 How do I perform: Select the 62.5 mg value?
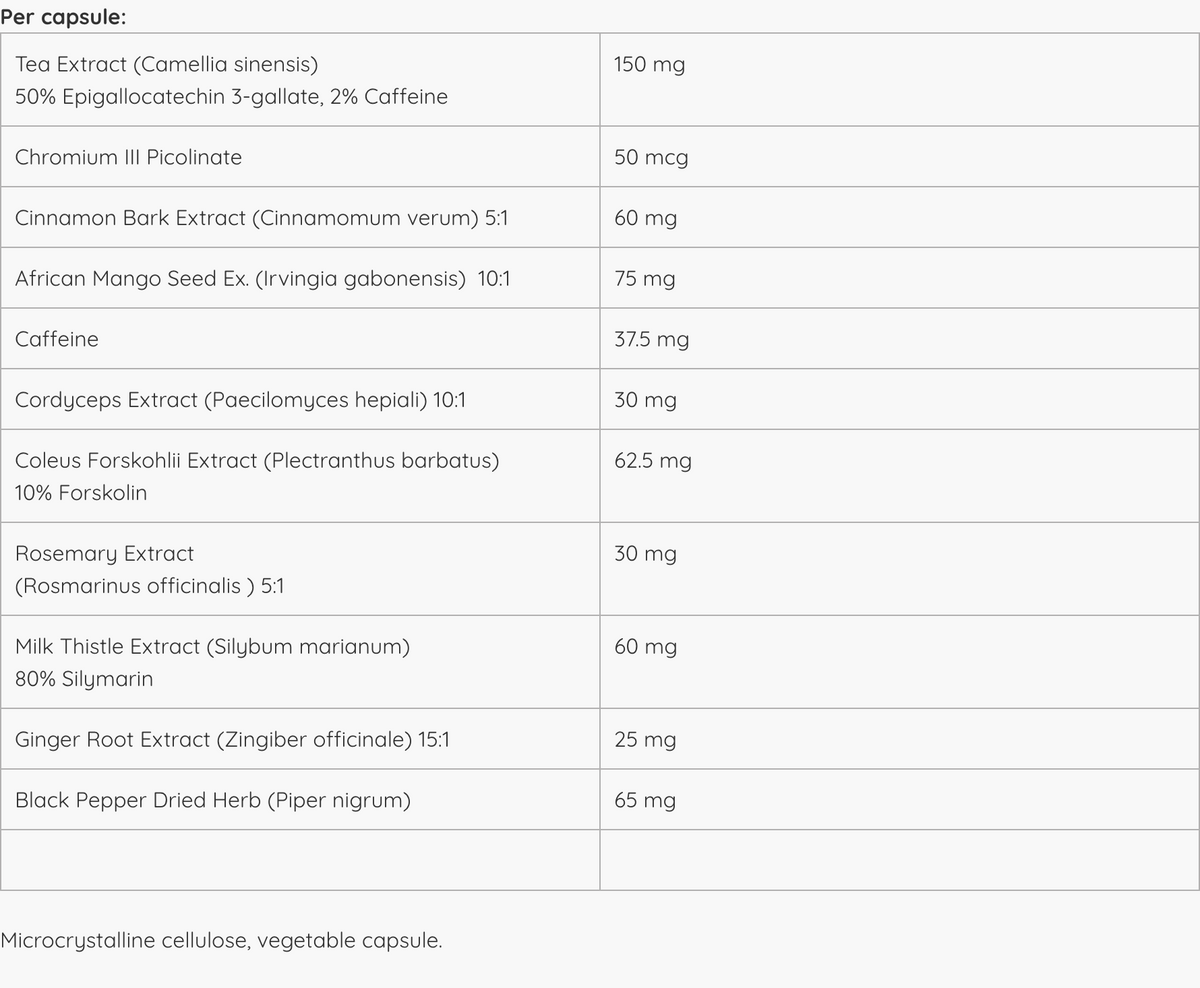tap(653, 461)
